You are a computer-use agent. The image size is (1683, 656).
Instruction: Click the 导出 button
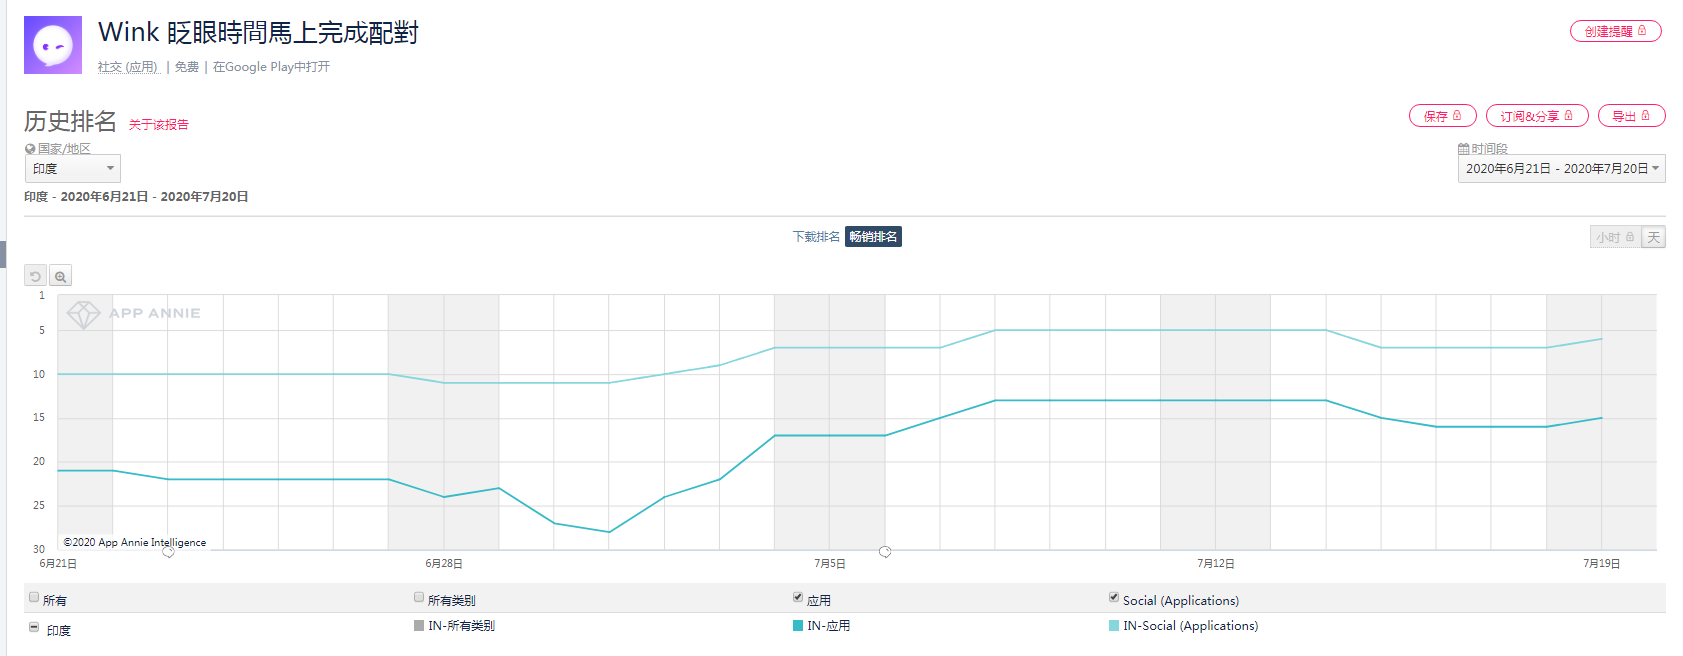(1631, 116)
